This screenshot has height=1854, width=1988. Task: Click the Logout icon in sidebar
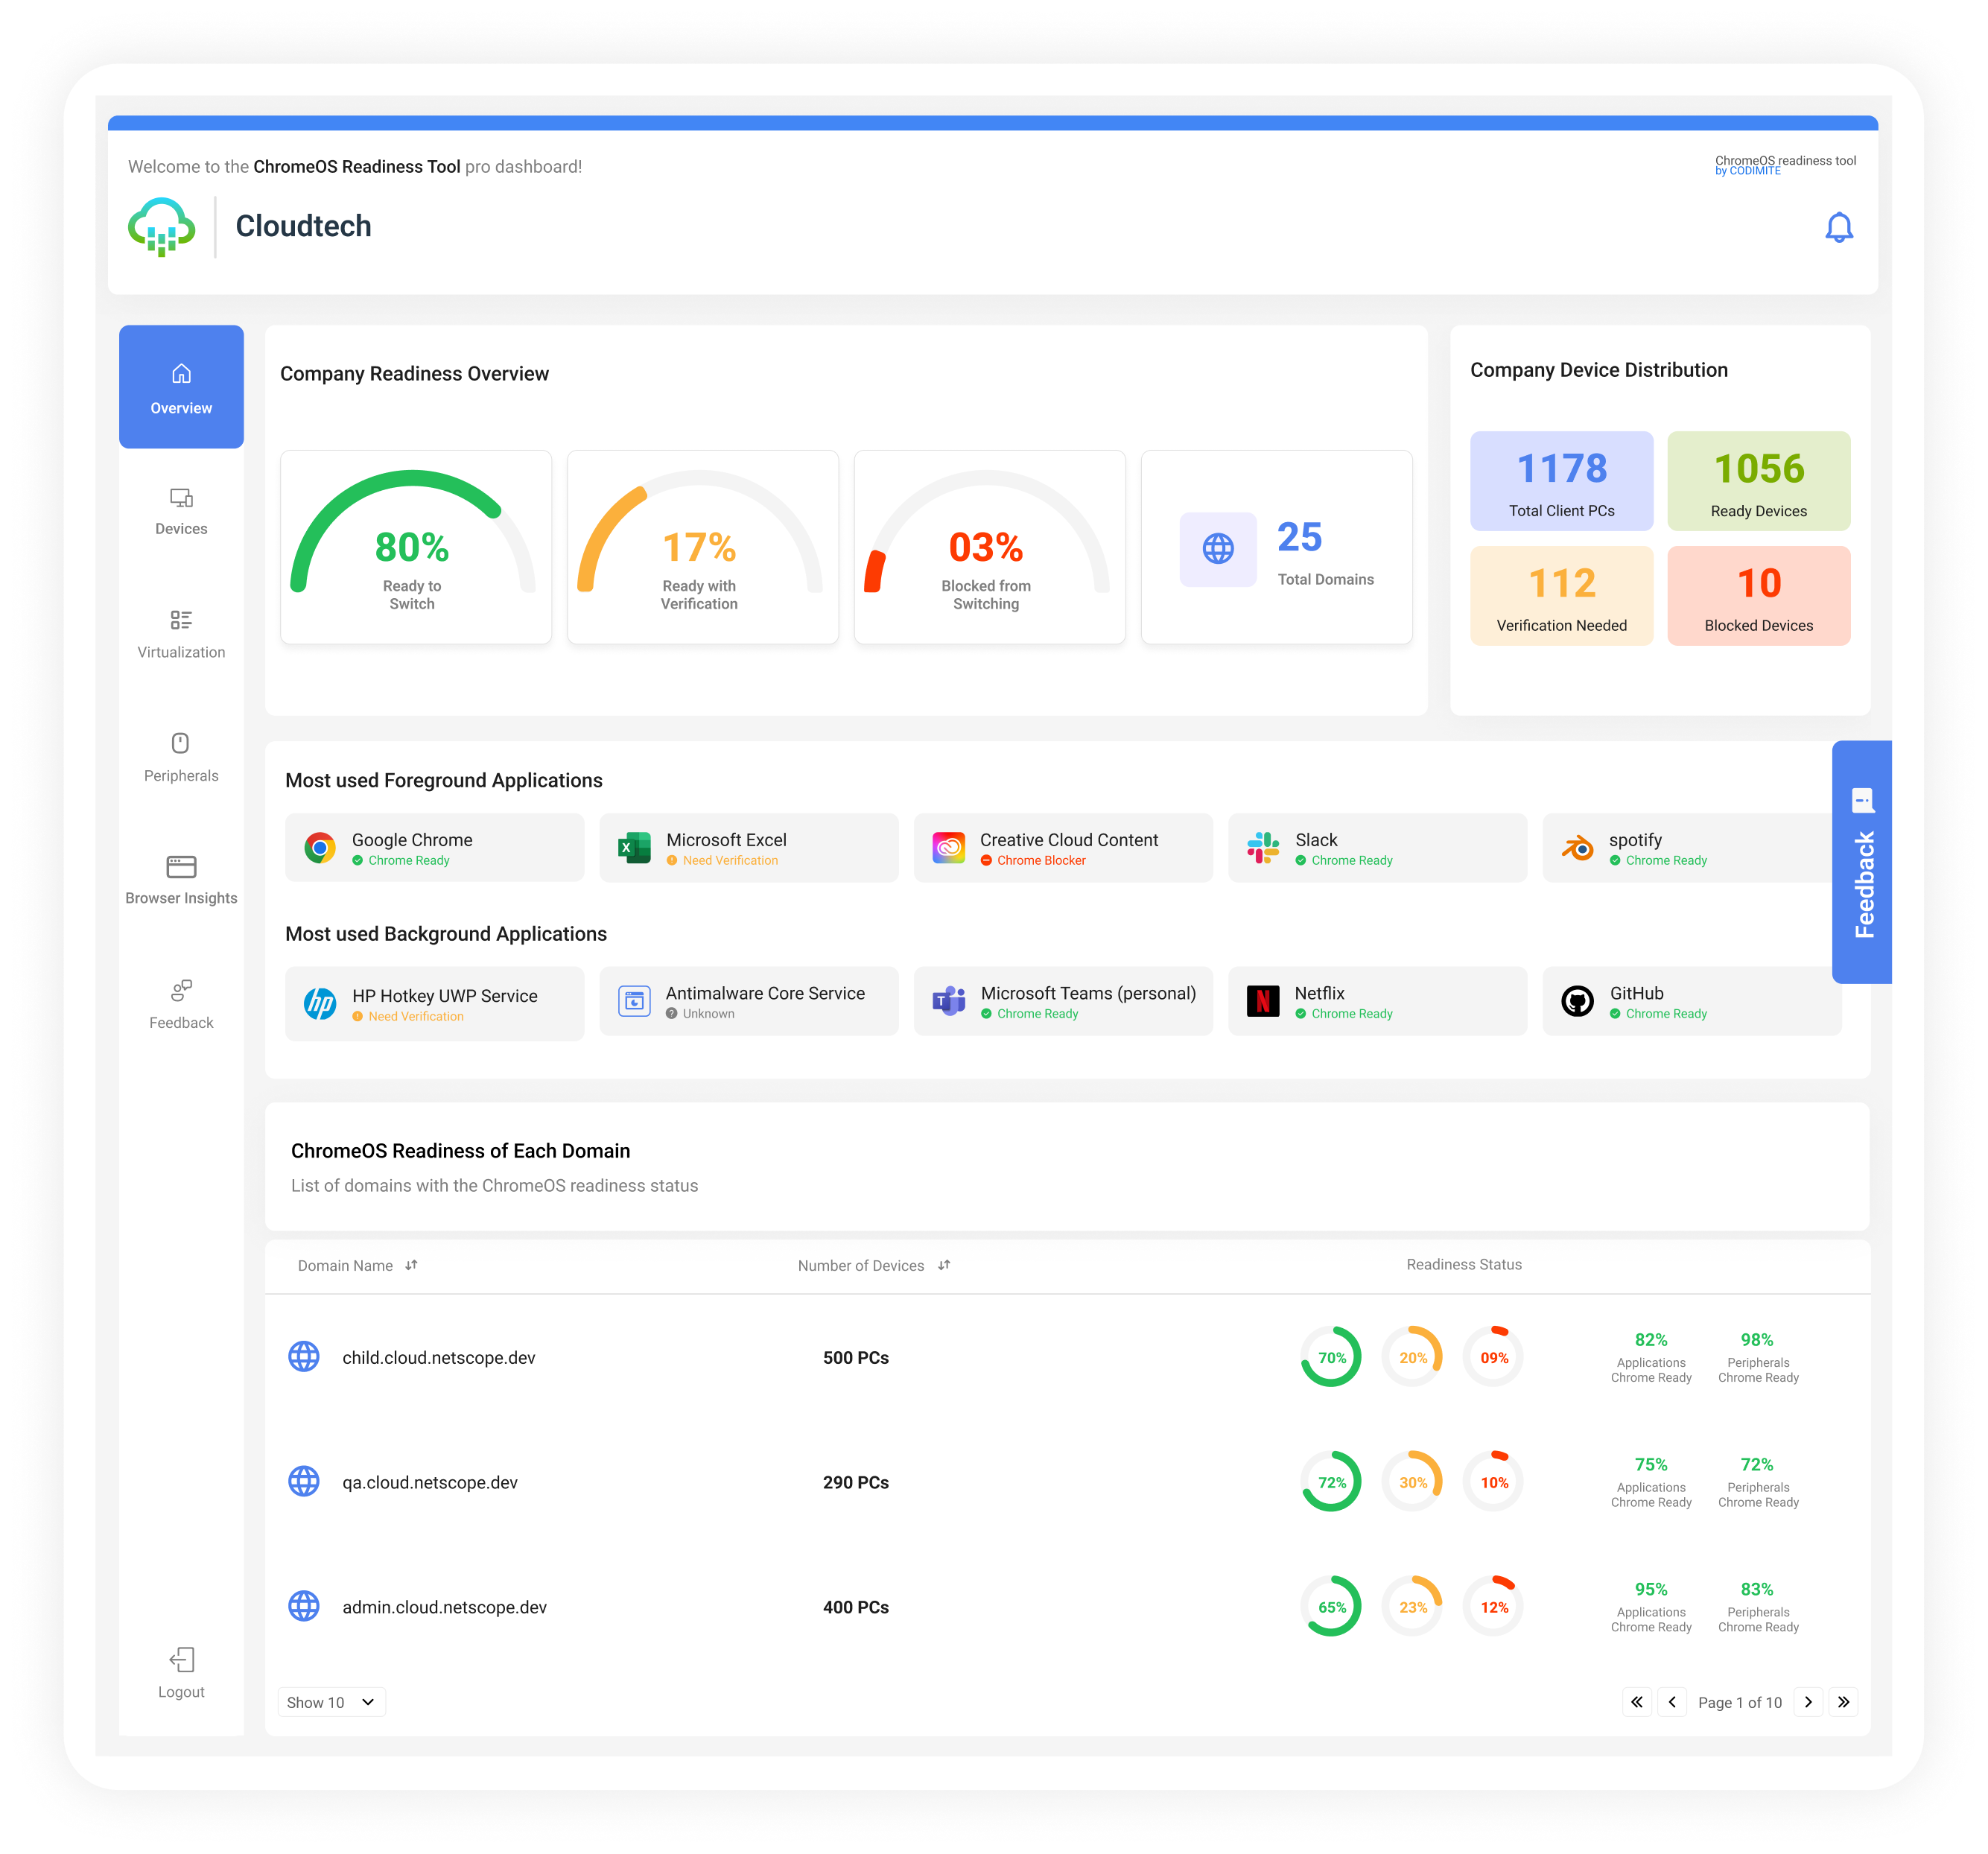181,1660
